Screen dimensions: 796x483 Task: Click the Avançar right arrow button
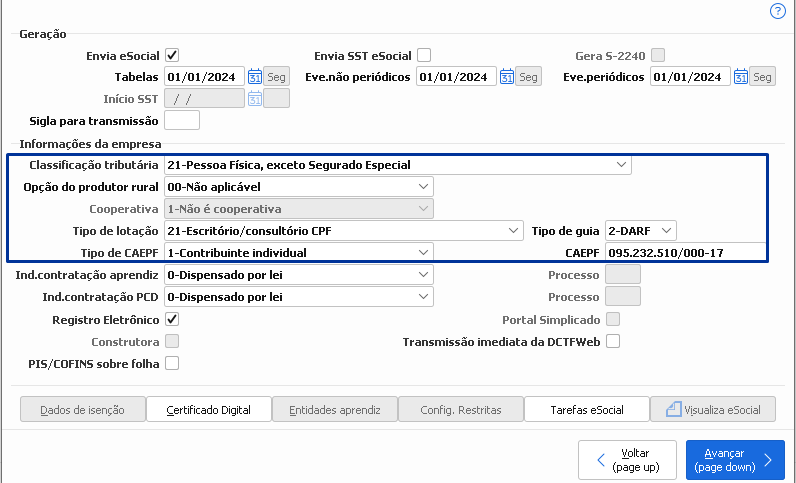click(767, 460)
